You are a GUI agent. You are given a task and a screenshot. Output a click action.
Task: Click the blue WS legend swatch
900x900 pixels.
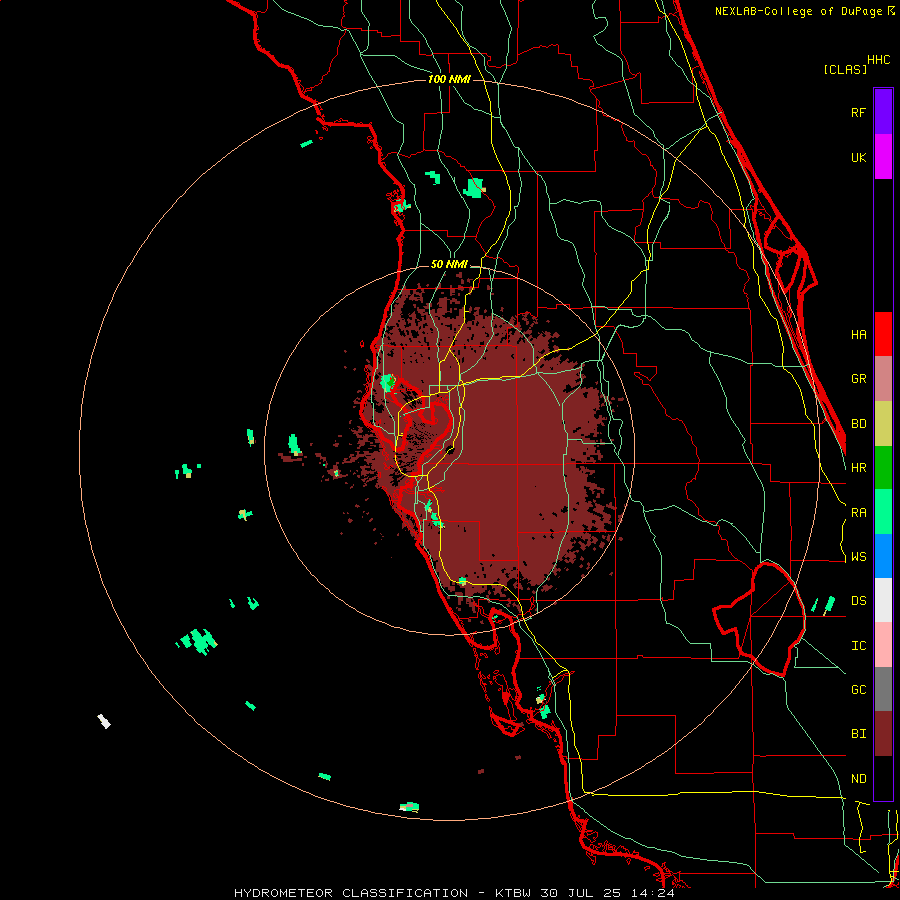coord(883,556)
